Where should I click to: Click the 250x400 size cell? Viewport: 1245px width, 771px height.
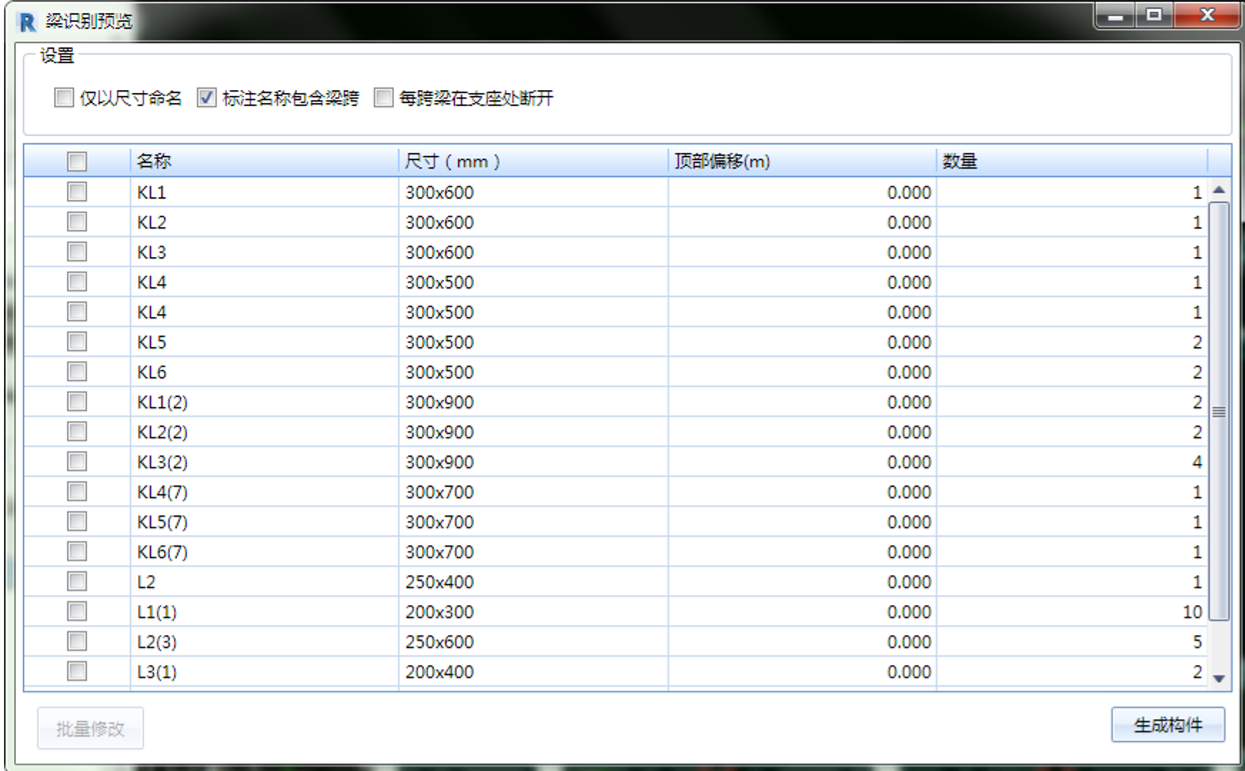(x=533, y=582)
